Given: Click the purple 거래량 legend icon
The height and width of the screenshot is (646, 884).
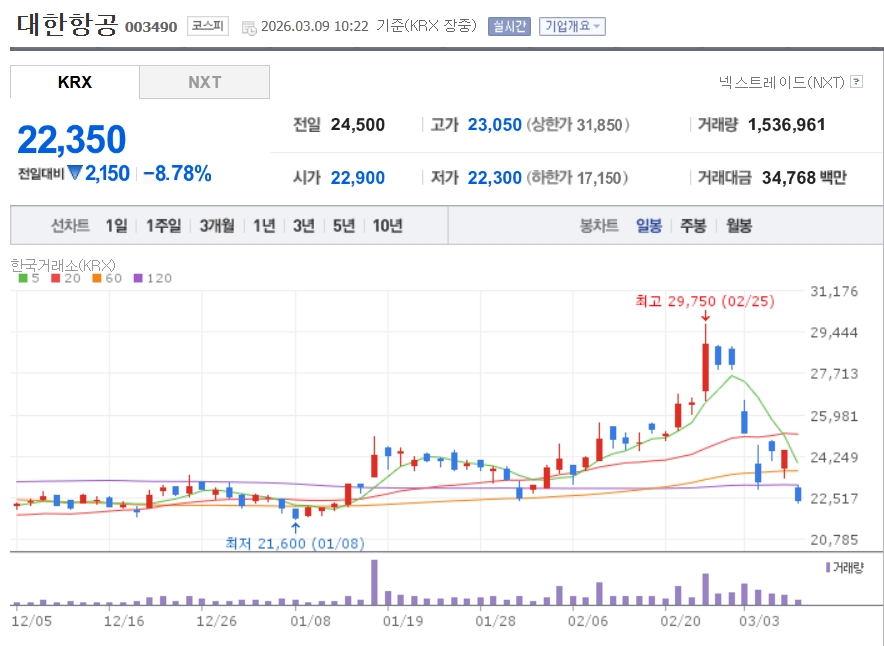Looking at the screenshot, I should click(x=828, y=567).
